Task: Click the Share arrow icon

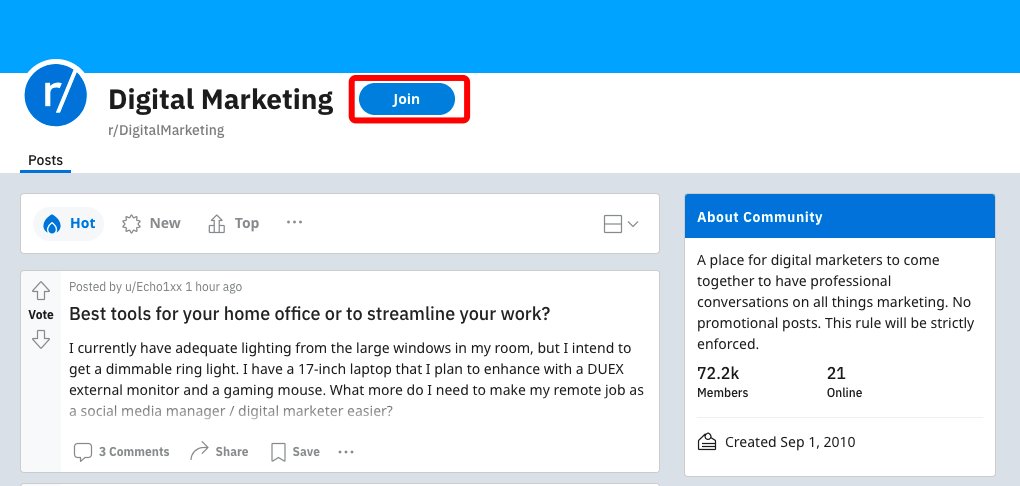Action: coord(200,452)
